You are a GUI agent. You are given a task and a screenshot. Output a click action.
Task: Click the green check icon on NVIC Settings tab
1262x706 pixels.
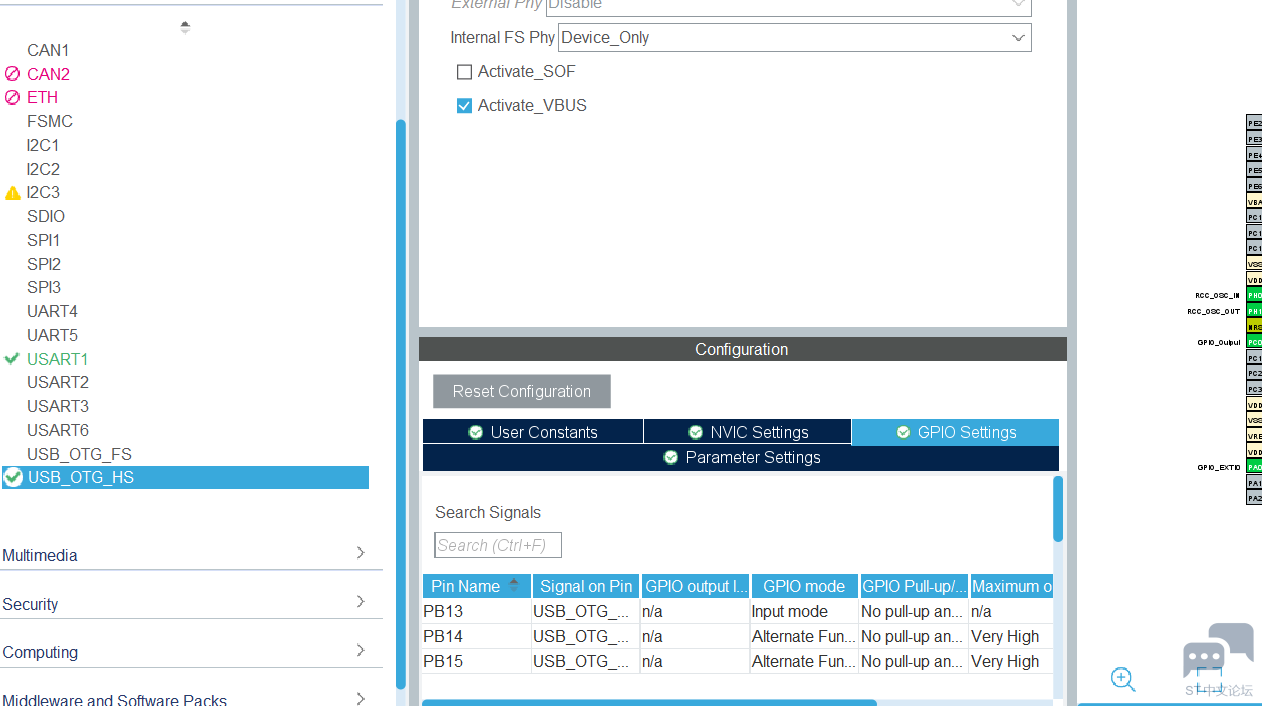coord(696,432)
